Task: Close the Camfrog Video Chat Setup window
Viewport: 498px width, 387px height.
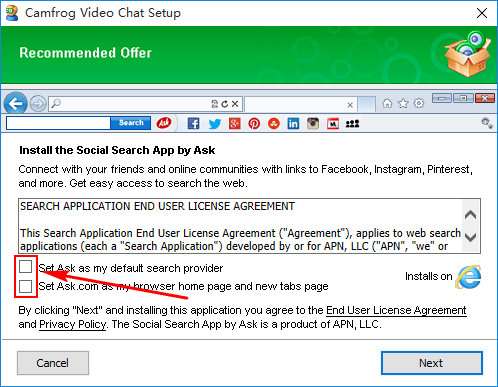Action: 482,13
